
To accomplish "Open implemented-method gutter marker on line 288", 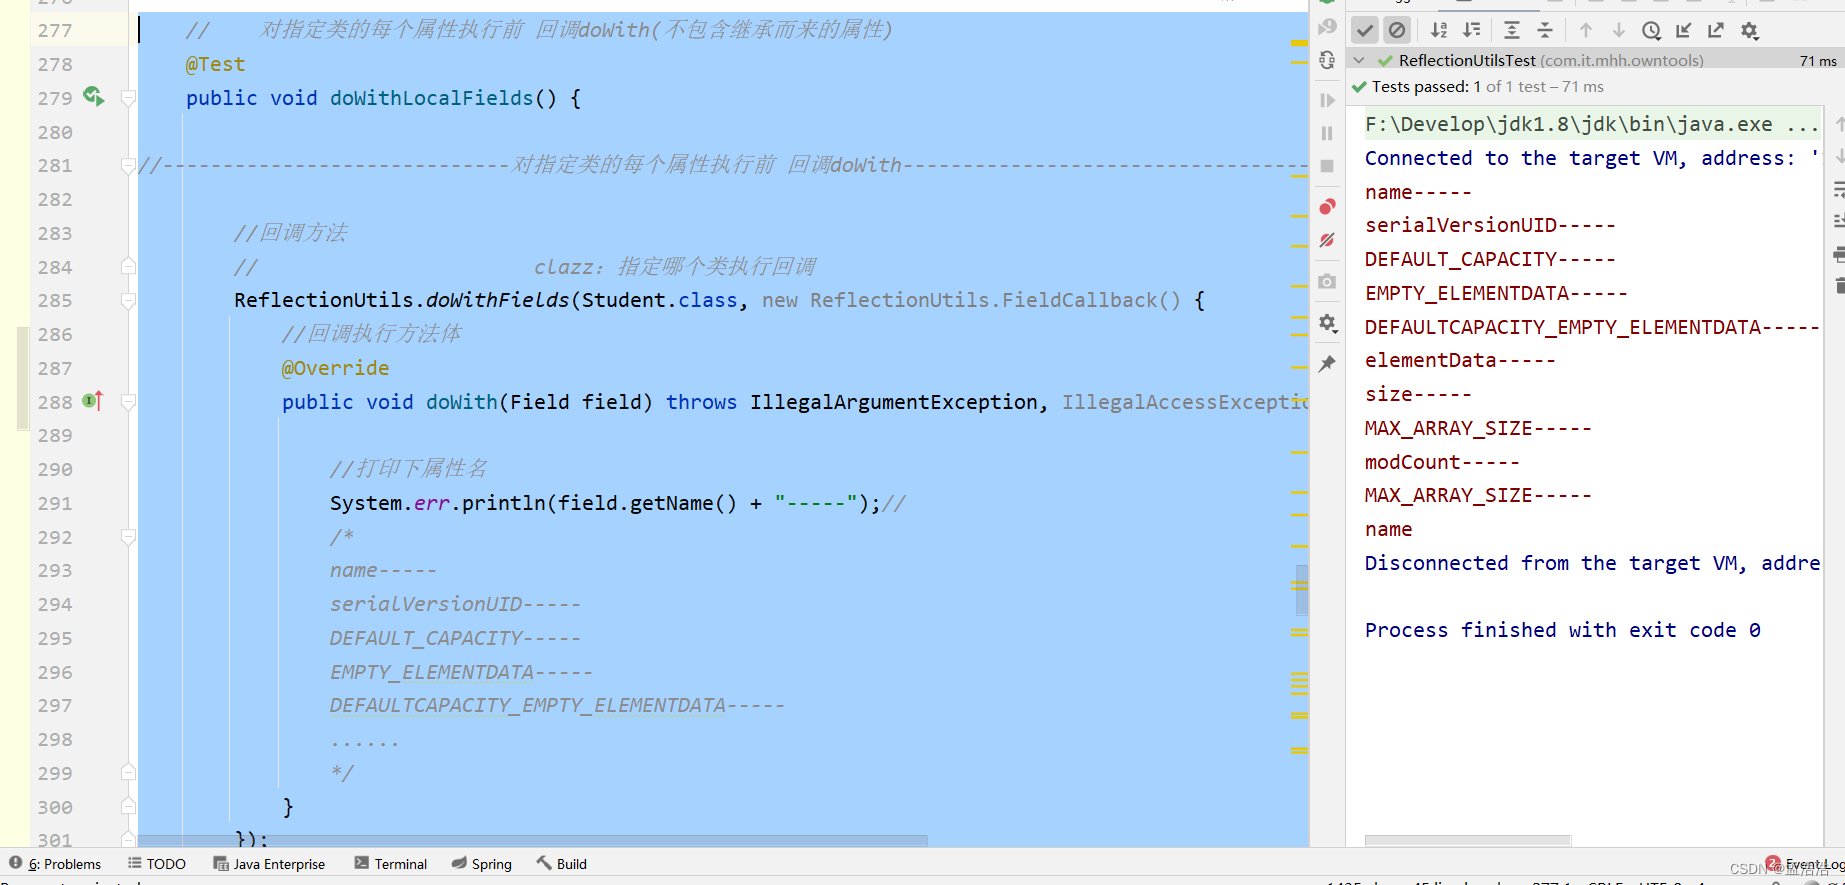I will point(93,401).
